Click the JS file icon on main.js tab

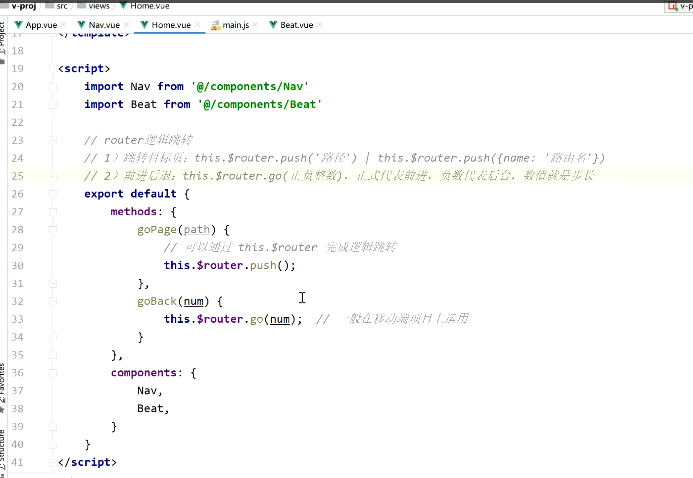(x=216, y=25)
